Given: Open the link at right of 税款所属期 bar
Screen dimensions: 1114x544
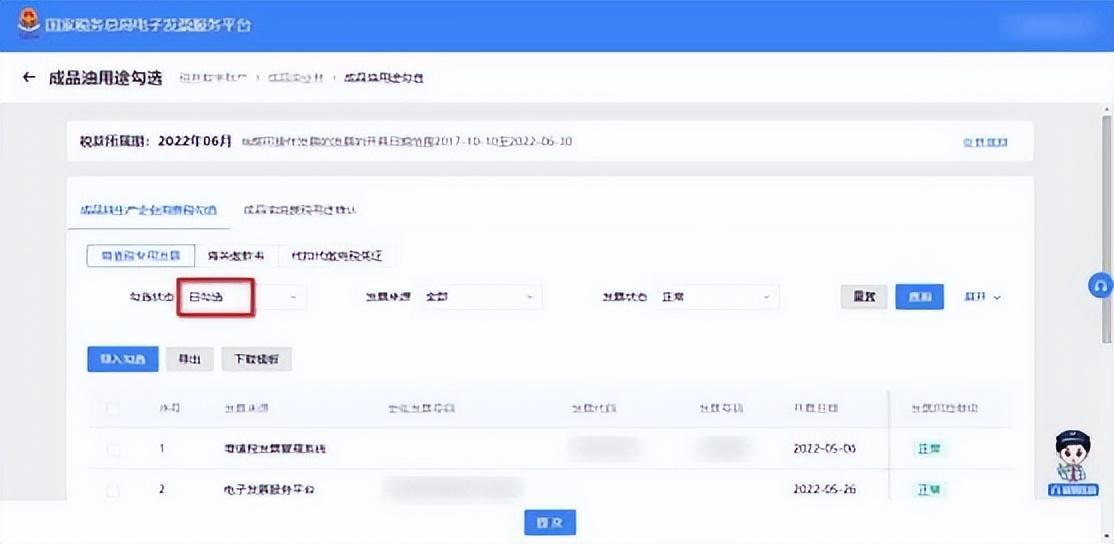Looking at the screenshot, I should coord(985,142).
